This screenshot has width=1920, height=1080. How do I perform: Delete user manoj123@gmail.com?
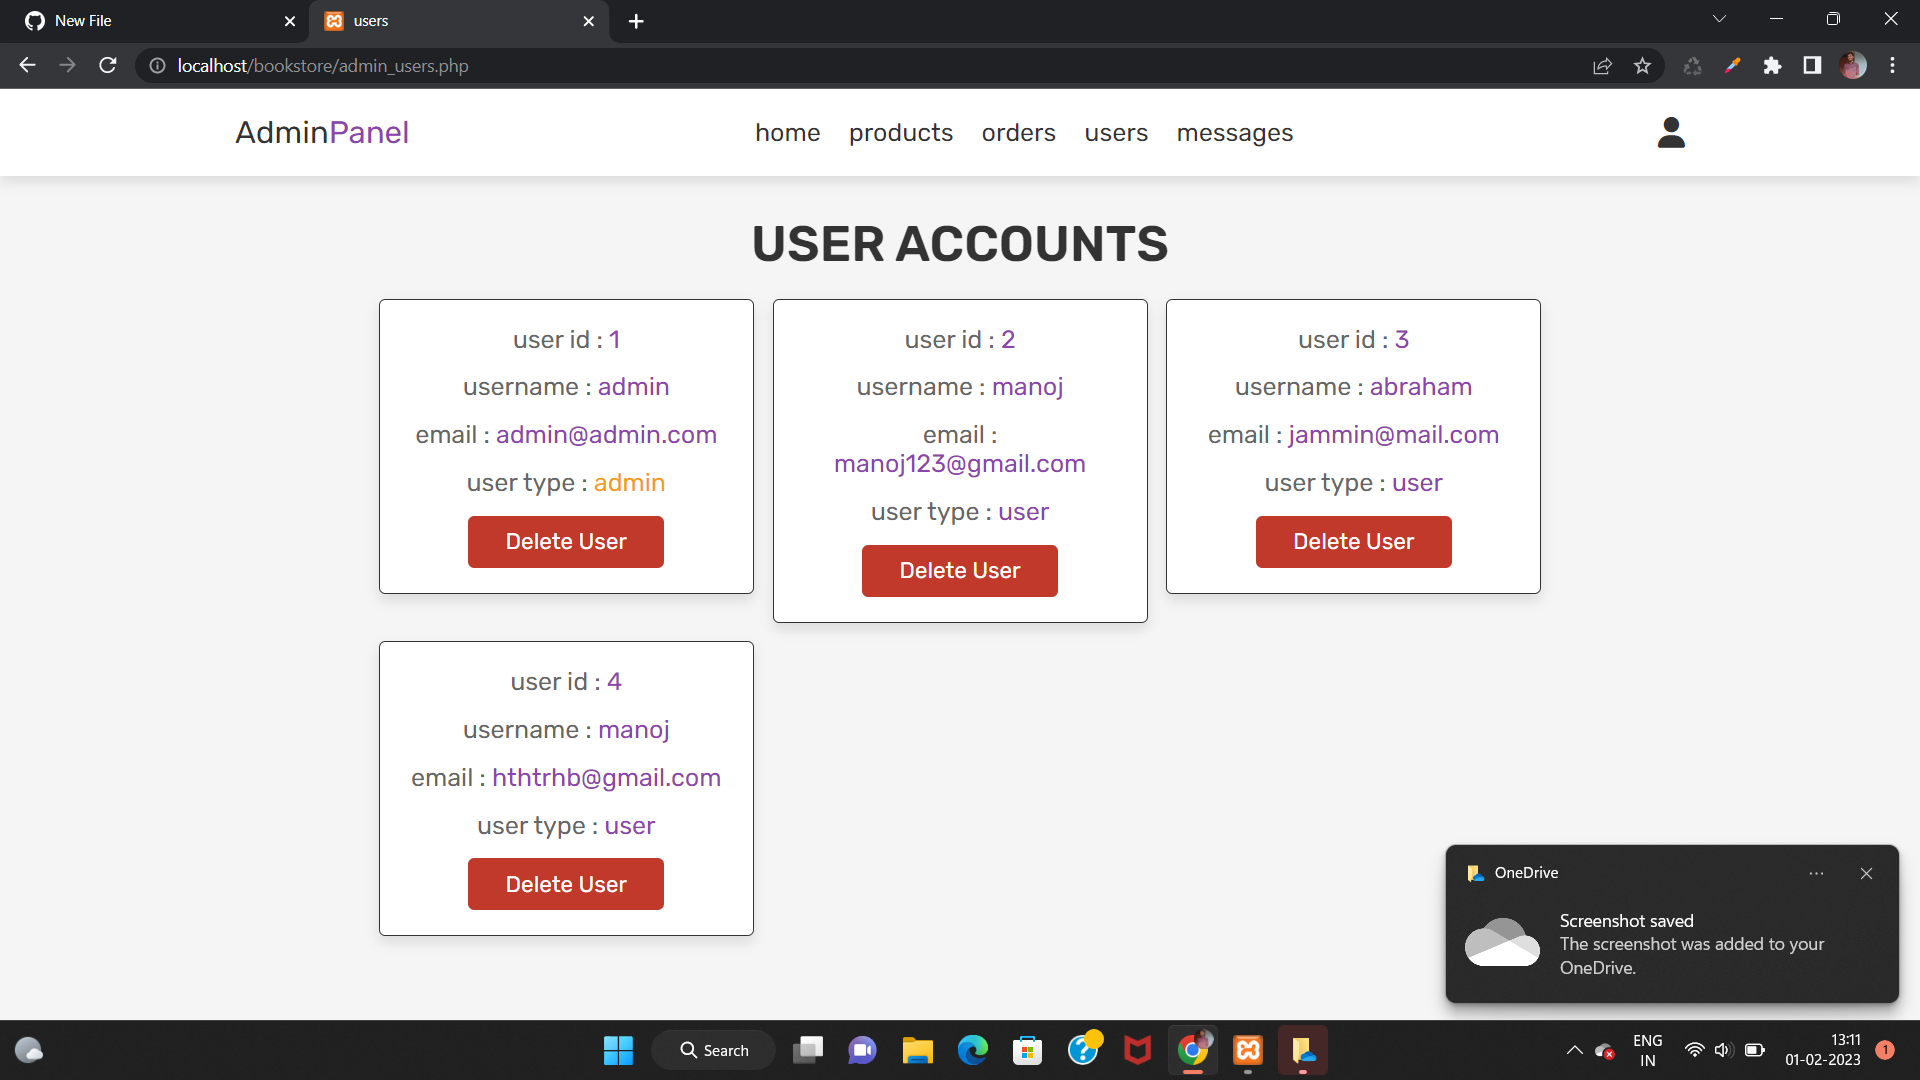pos(959,570)
